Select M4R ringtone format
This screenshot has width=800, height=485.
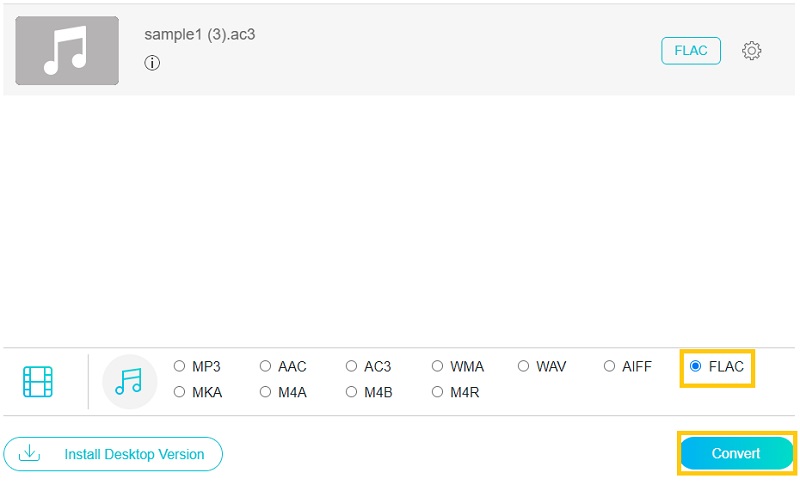pyautogui.click(x=438, y=393)
